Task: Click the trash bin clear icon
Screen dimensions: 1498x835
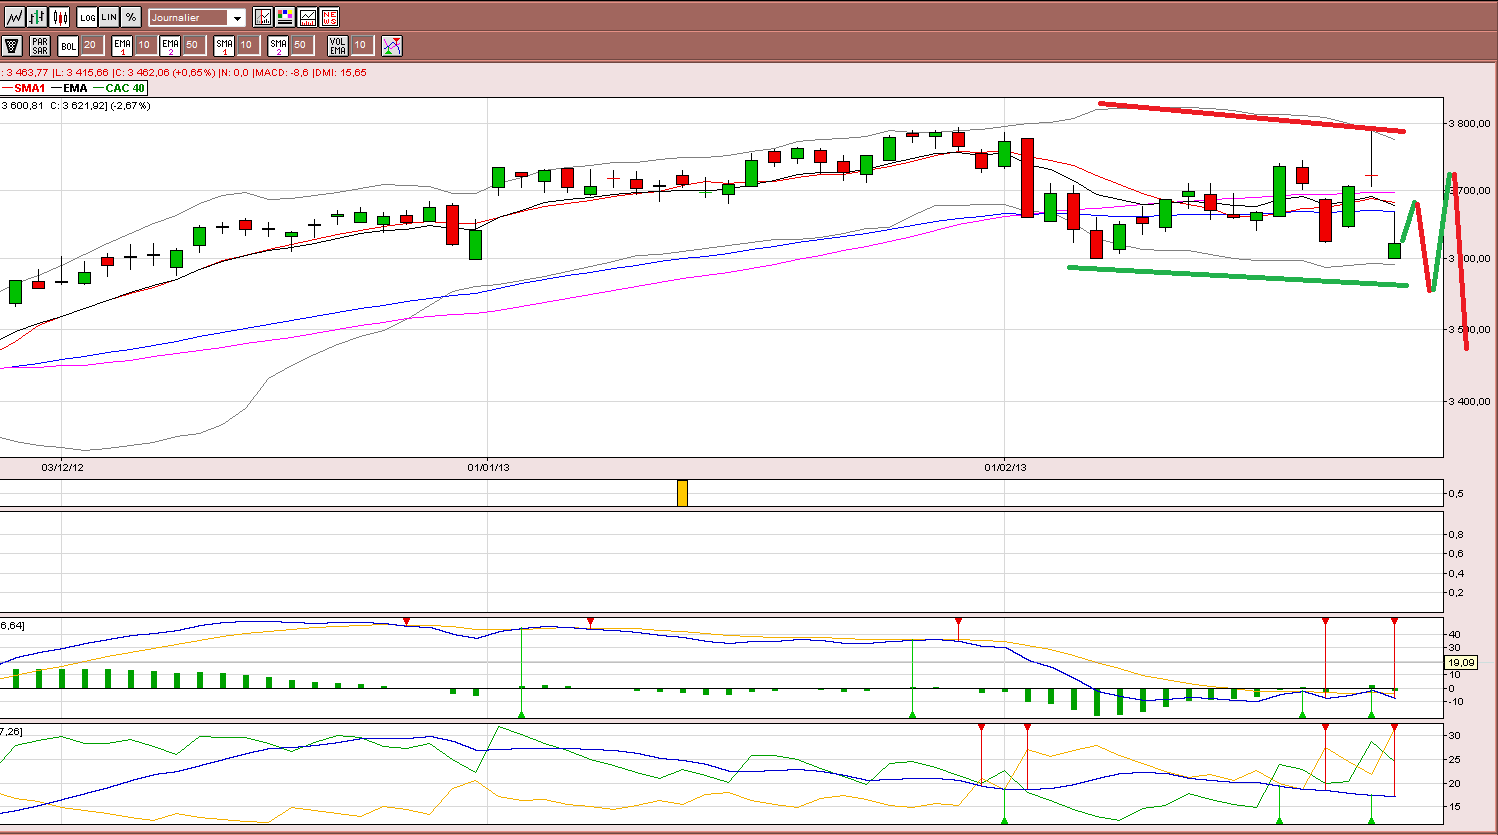Action: tap(12, 45)
